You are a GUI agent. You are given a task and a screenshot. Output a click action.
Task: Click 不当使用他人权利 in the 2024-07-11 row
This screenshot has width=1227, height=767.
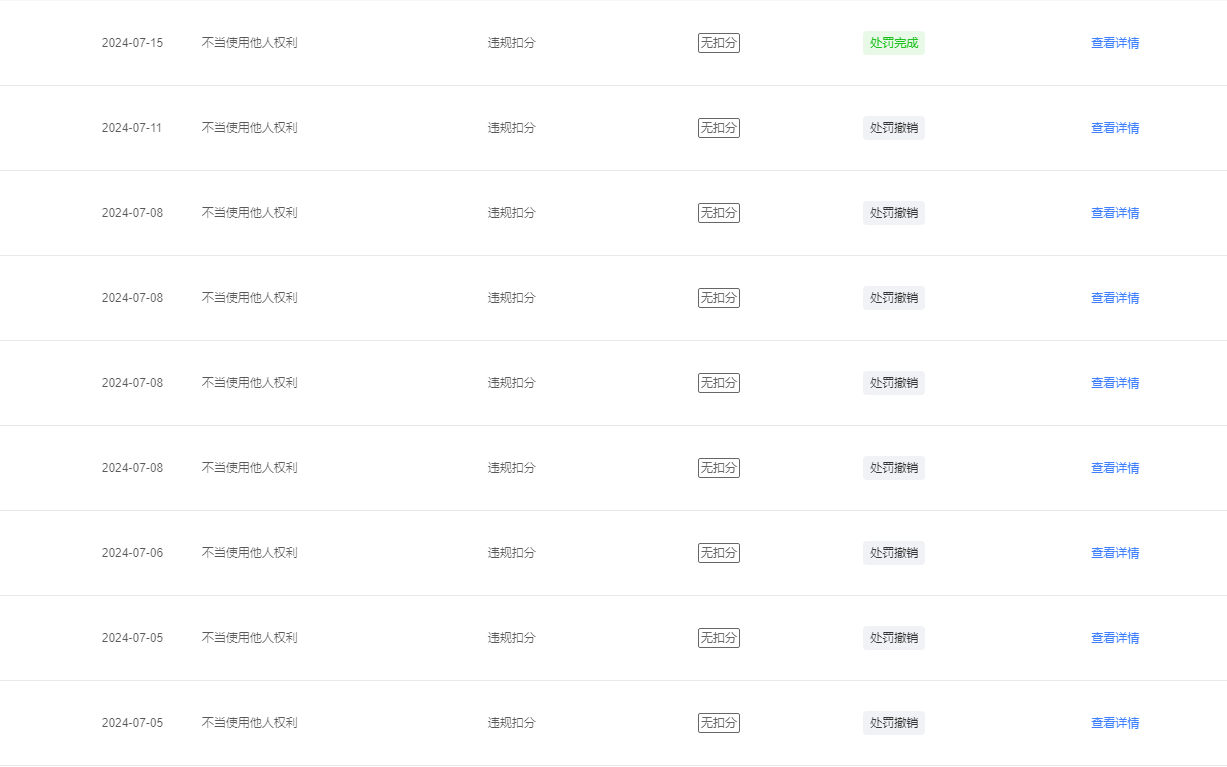[250, 128]
